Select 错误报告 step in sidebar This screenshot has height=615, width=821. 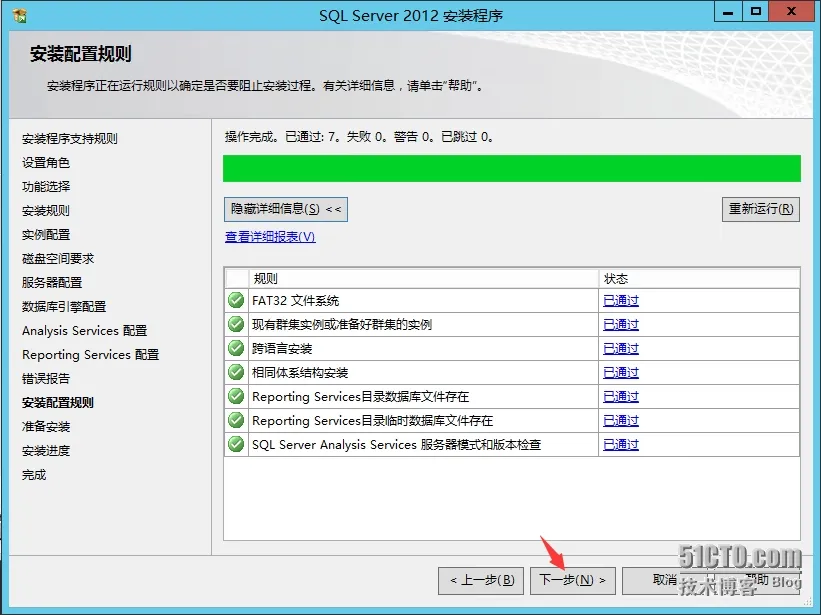click(46, 379)
